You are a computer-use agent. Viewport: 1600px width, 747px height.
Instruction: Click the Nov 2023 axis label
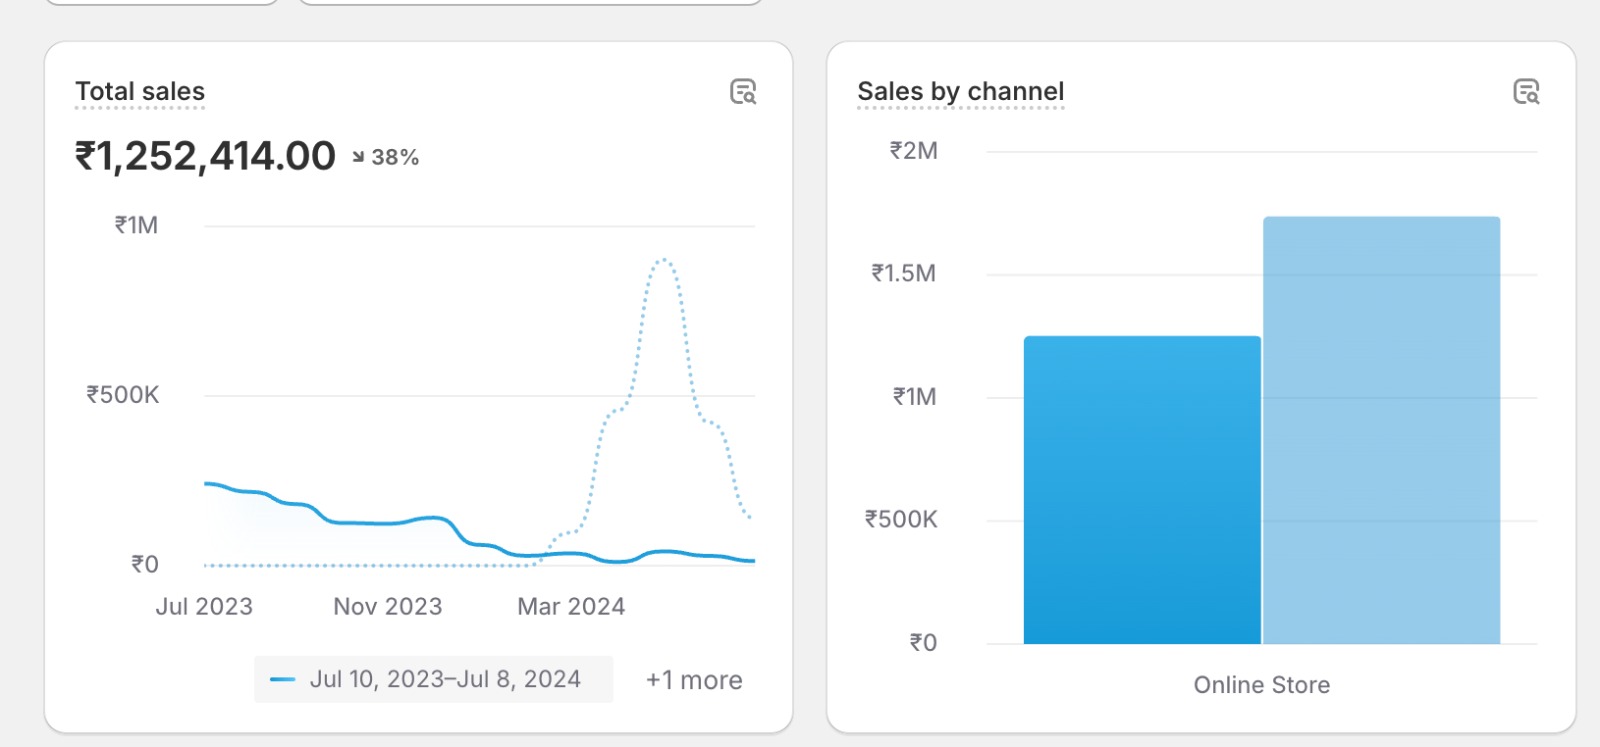387,607
